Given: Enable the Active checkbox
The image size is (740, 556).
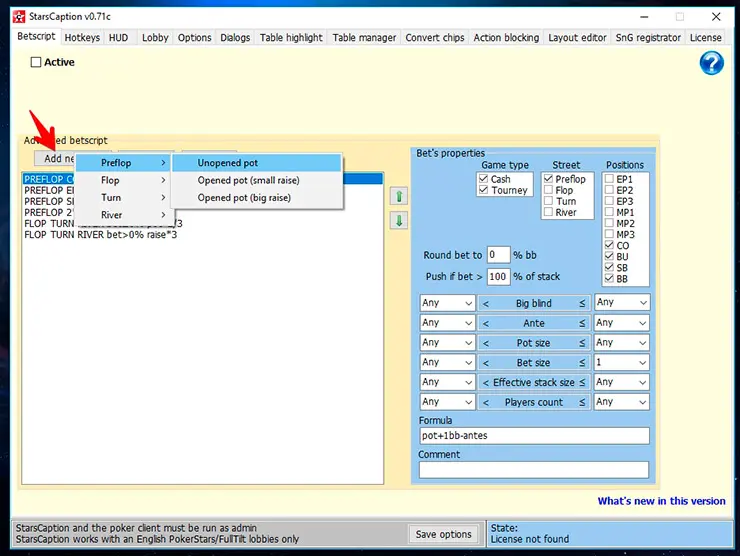Looking at the screenshot, I should pyautogui.click(x=37, y=62).
